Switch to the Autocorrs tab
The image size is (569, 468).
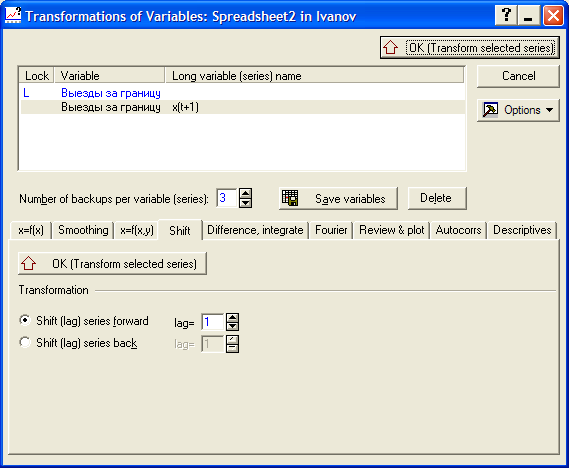tap(458, 230)
